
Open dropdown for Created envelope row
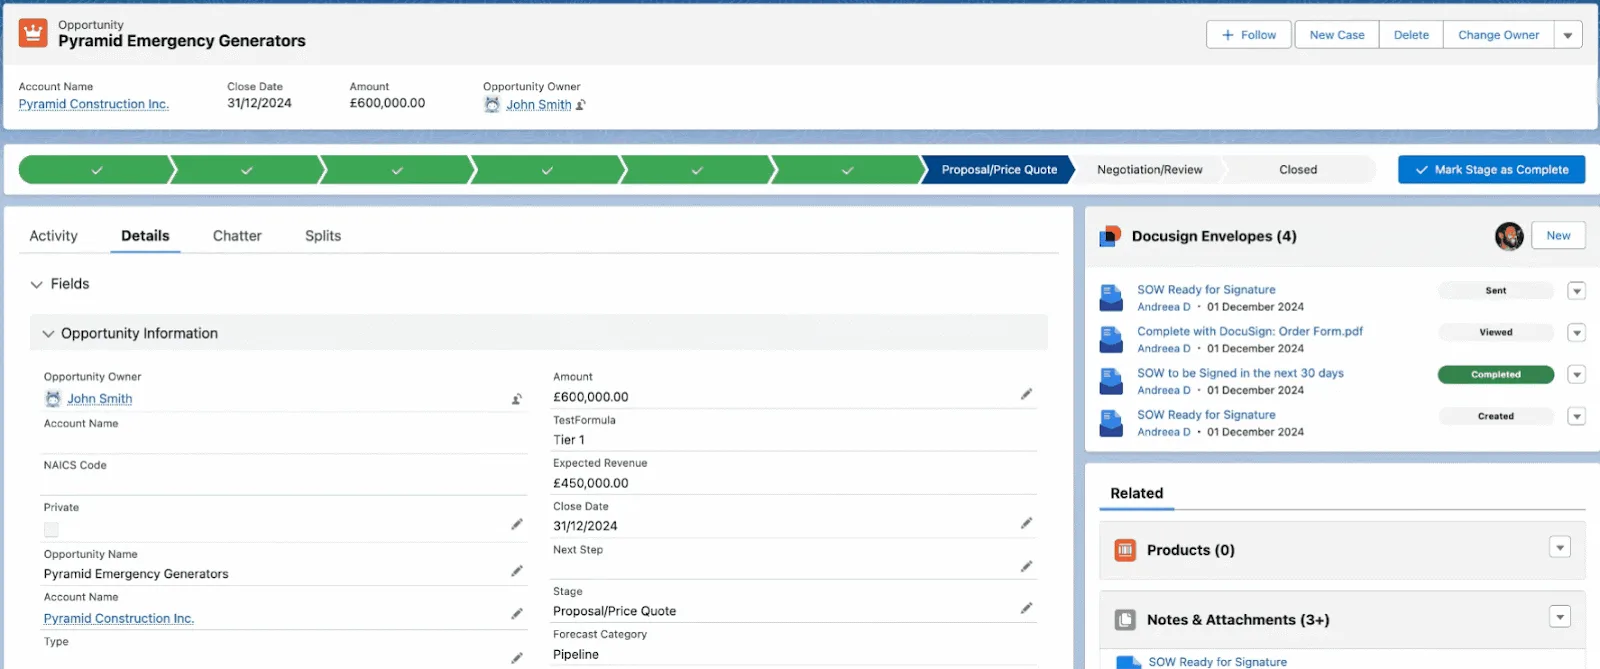pyautogui.click(x=1577, y=416)
